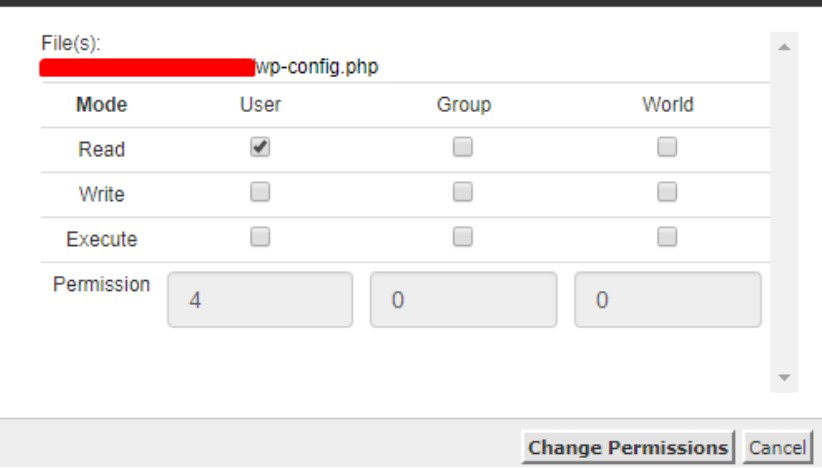Image resolution: width=822 pixels, height=468 pixels.
Task: Click the scrollbar down arrow
Action: pos(783,379)
